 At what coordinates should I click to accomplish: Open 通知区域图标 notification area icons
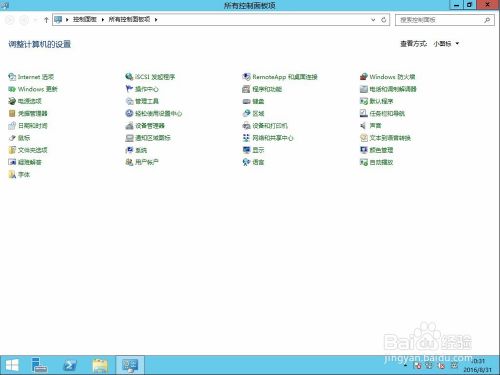click(x=148, y=138)
